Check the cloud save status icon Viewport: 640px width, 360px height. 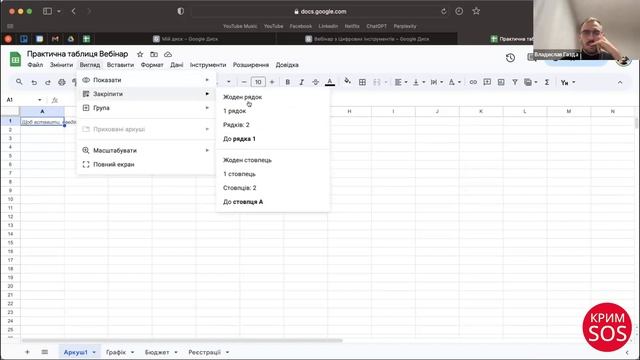coord(168,54)
